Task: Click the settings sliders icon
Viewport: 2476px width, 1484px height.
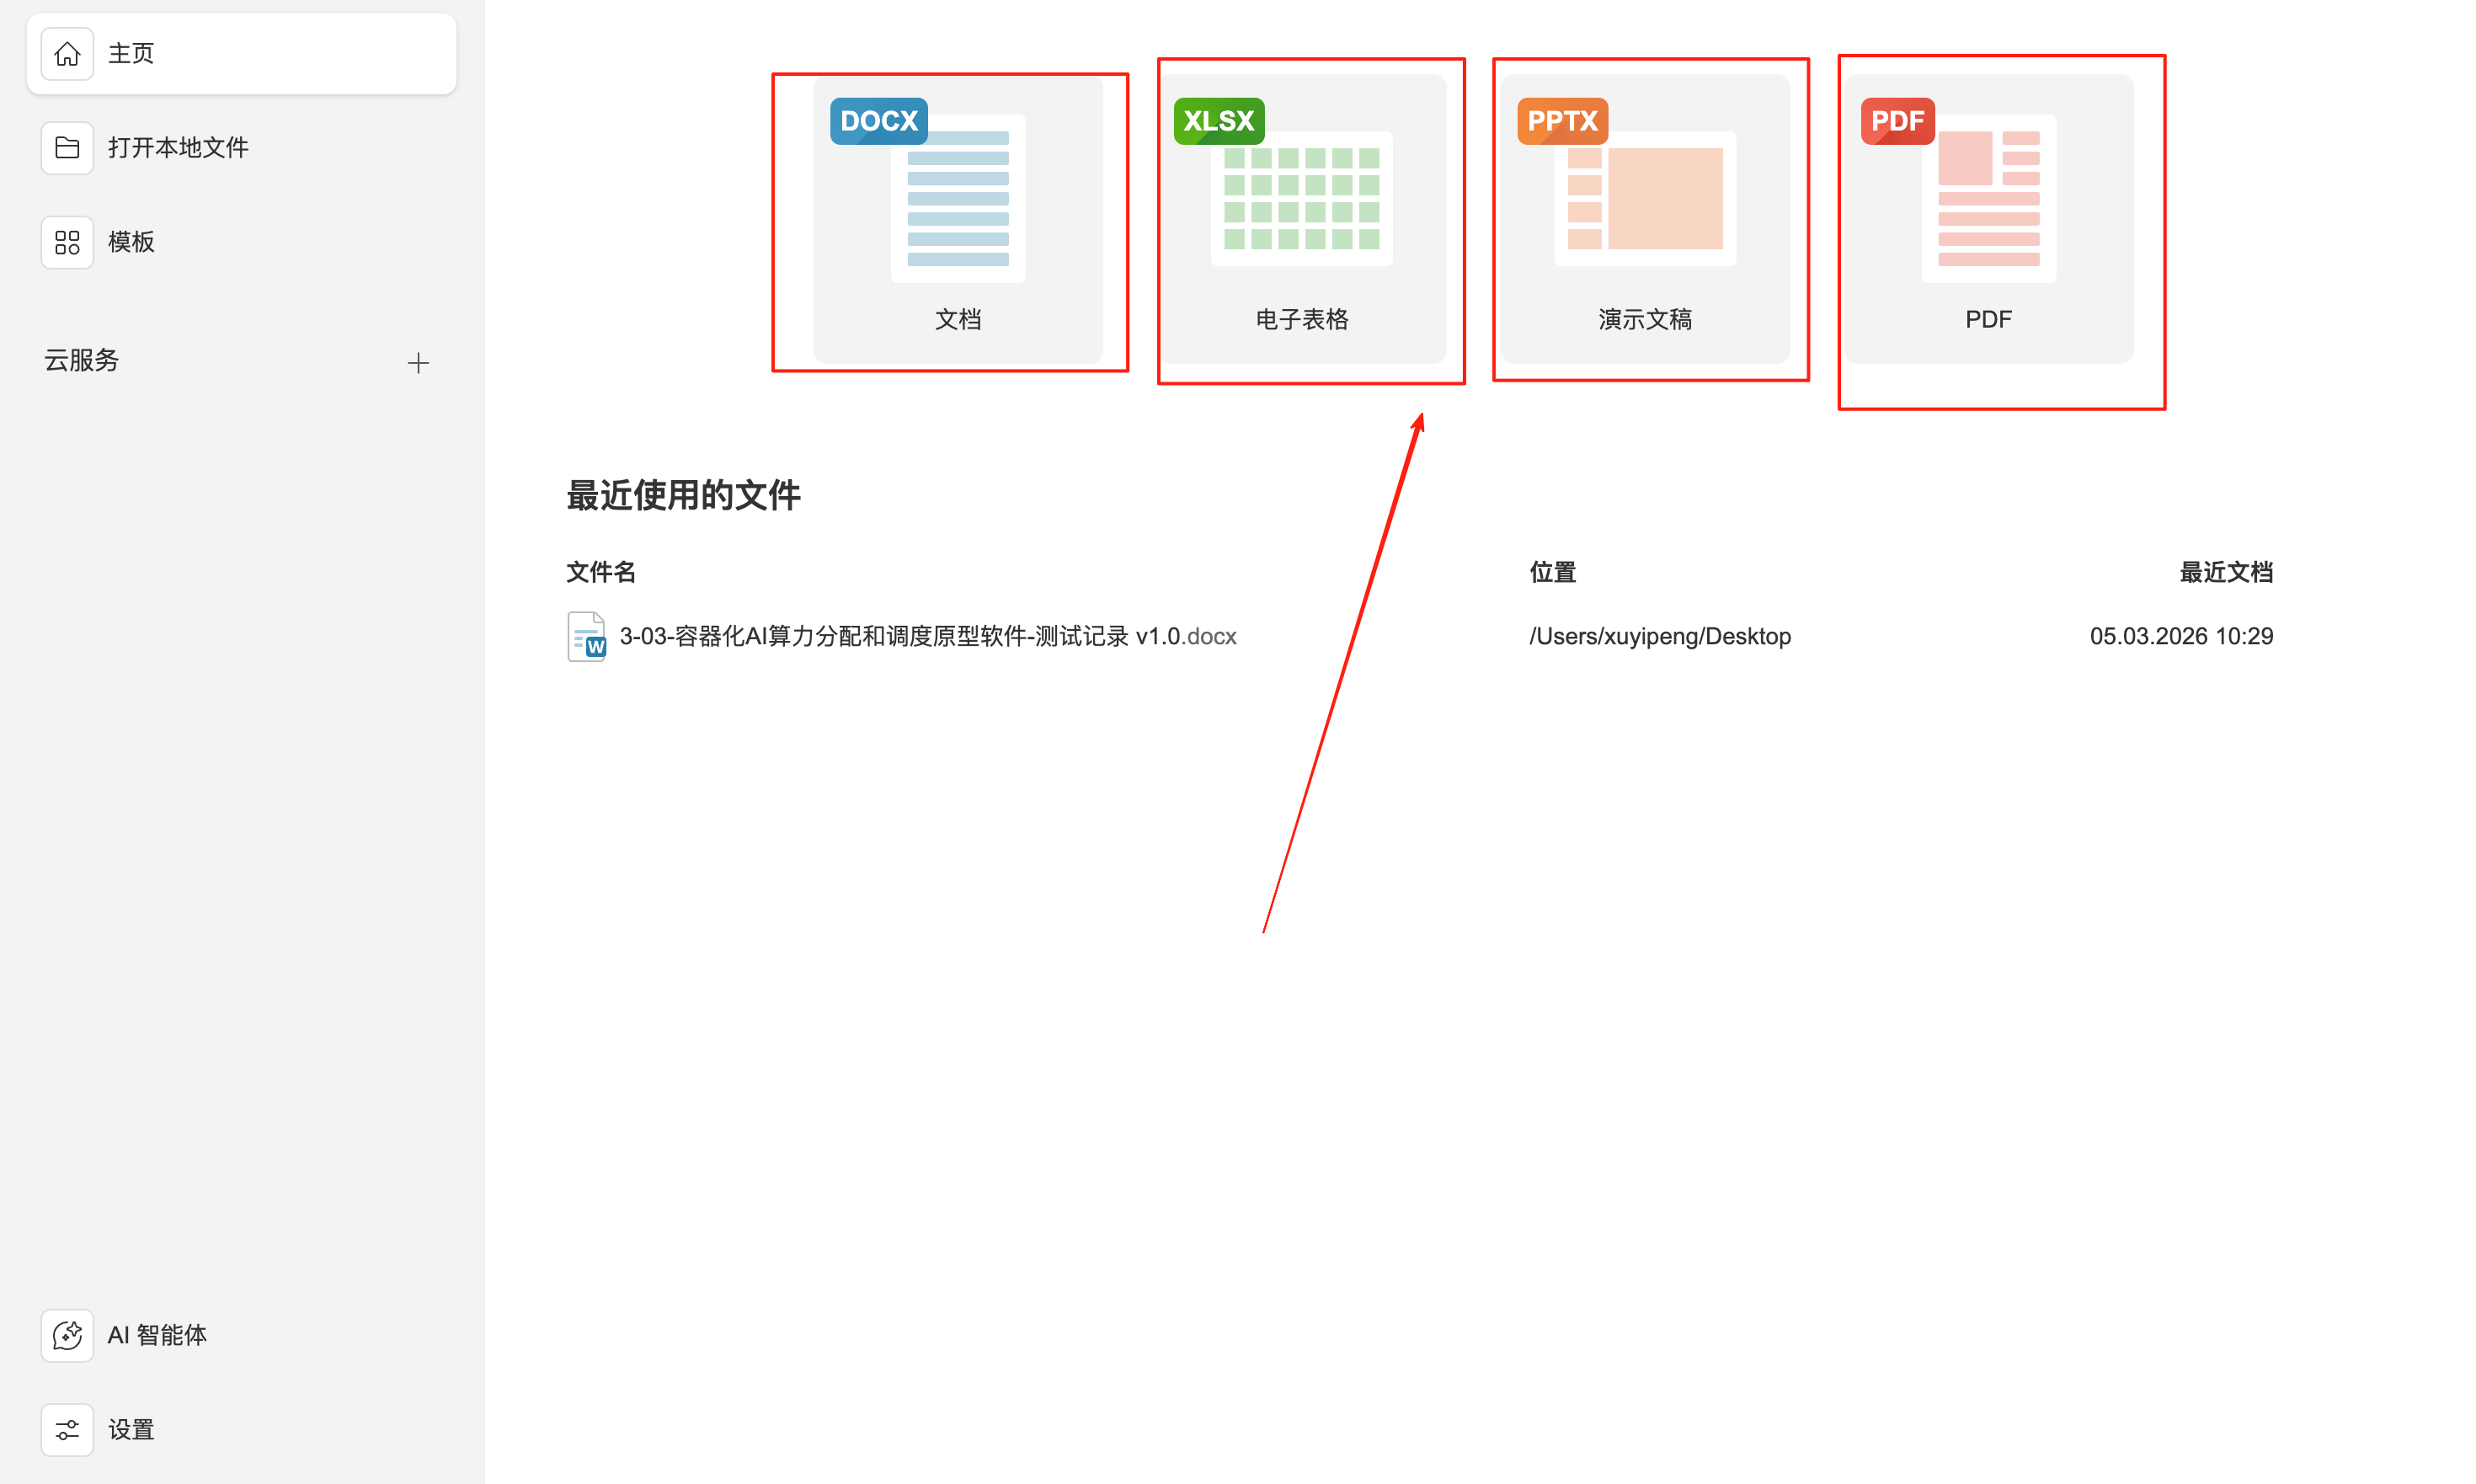Action: [x=67, y=1430]
